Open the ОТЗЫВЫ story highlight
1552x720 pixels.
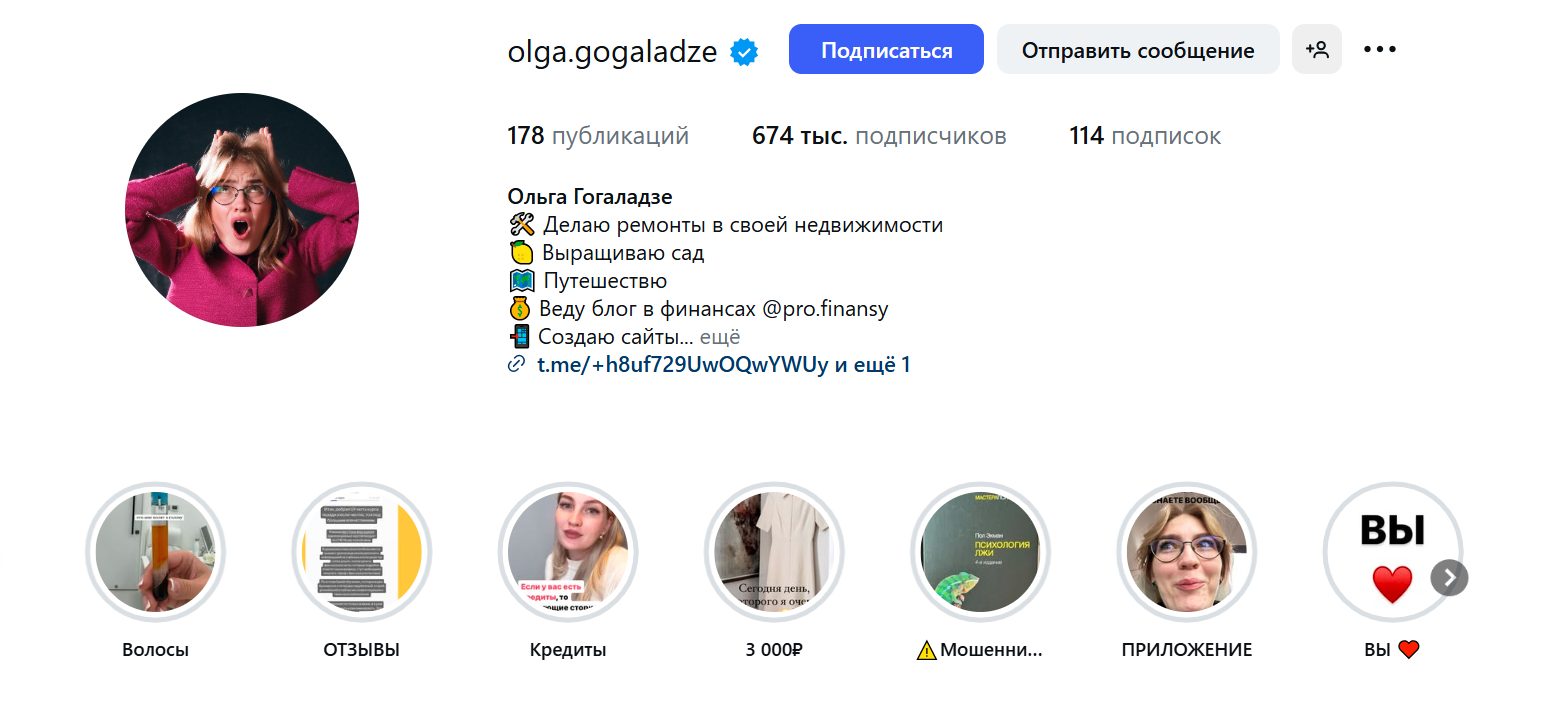pos(362,552)
